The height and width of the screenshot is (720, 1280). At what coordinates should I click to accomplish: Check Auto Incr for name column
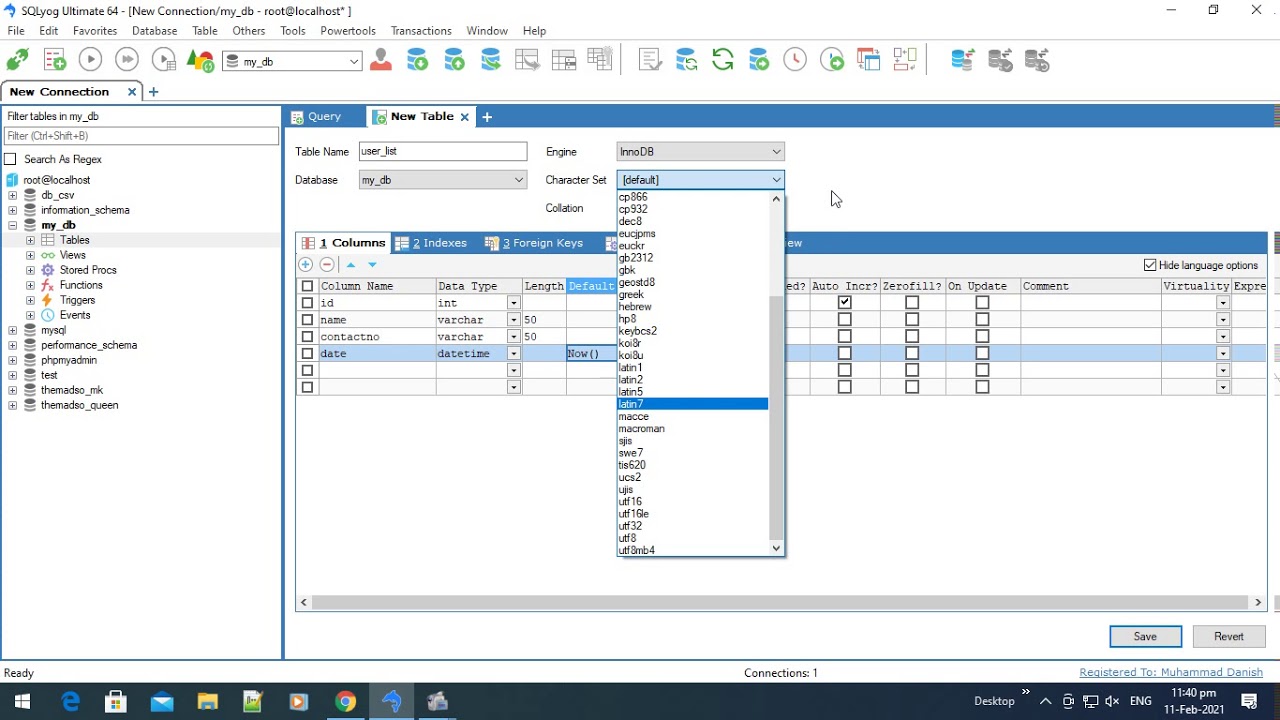(x=845, y=320)
